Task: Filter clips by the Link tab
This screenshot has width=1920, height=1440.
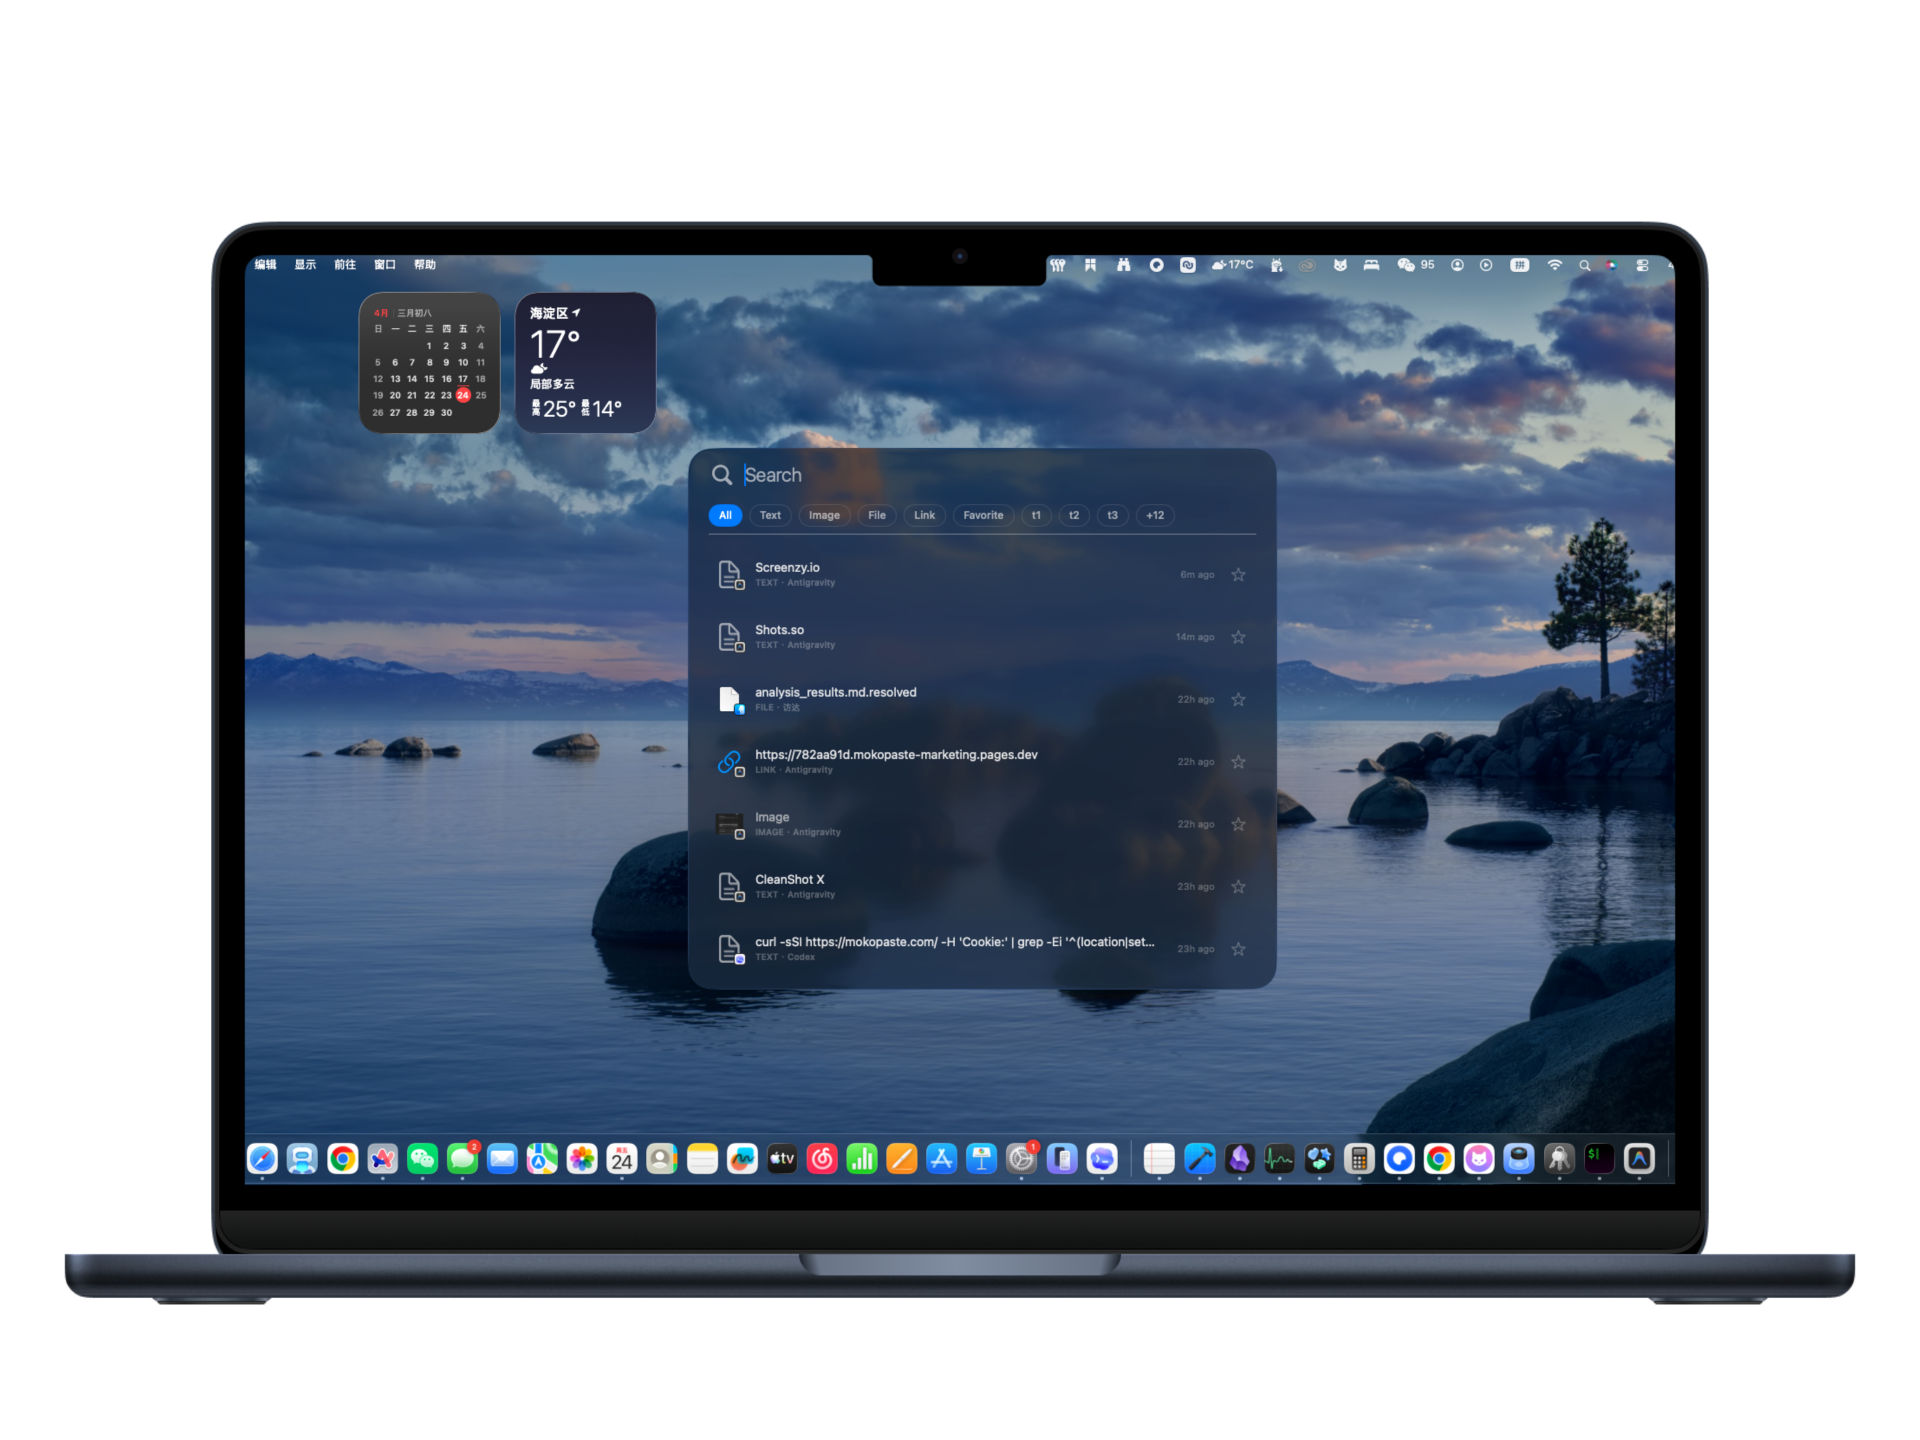Action: (x=924, y=515)
